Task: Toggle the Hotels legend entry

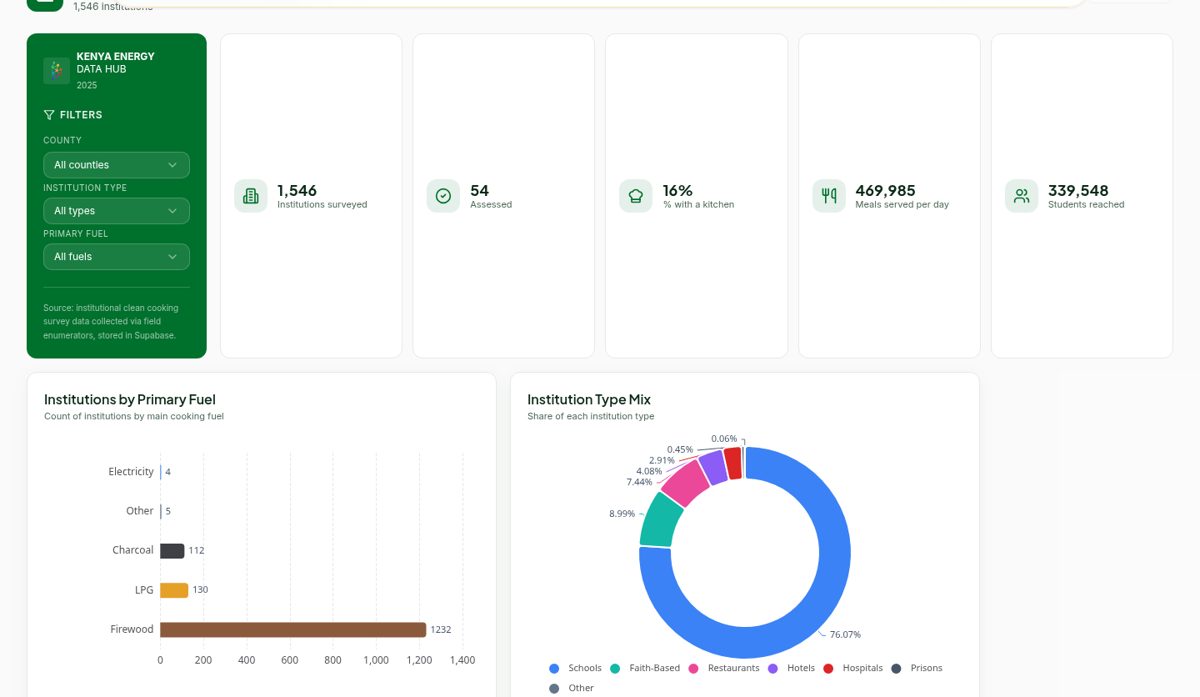Action: [x=791, y=668]
